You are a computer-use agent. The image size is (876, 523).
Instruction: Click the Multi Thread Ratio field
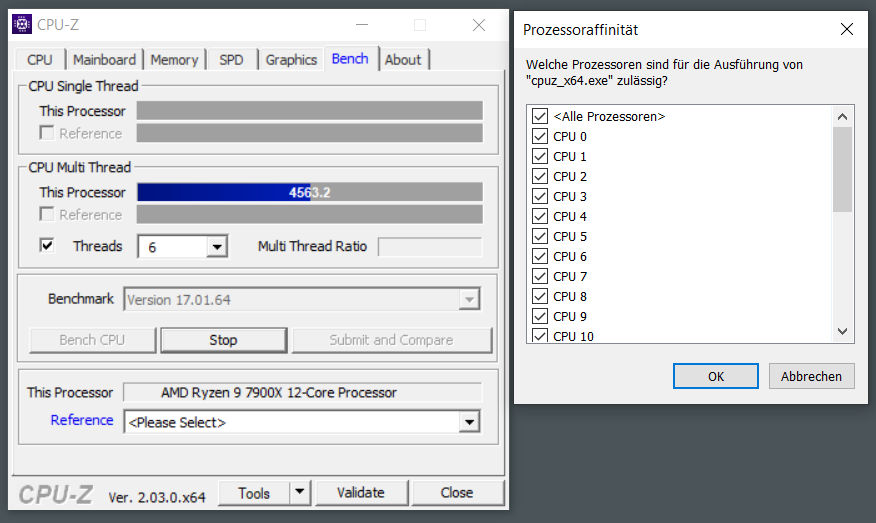point(430,246)
